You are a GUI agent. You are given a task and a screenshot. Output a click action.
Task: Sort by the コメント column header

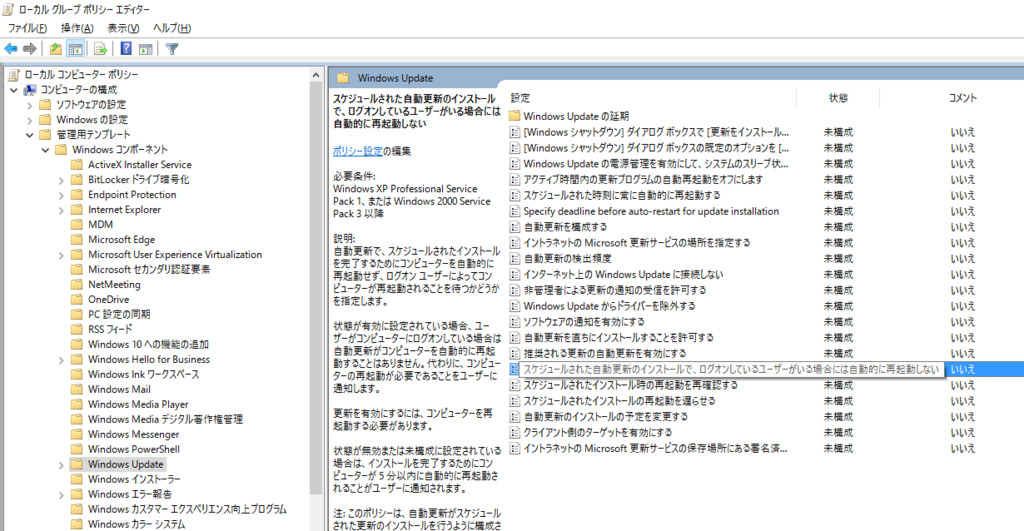pos(962,98)
